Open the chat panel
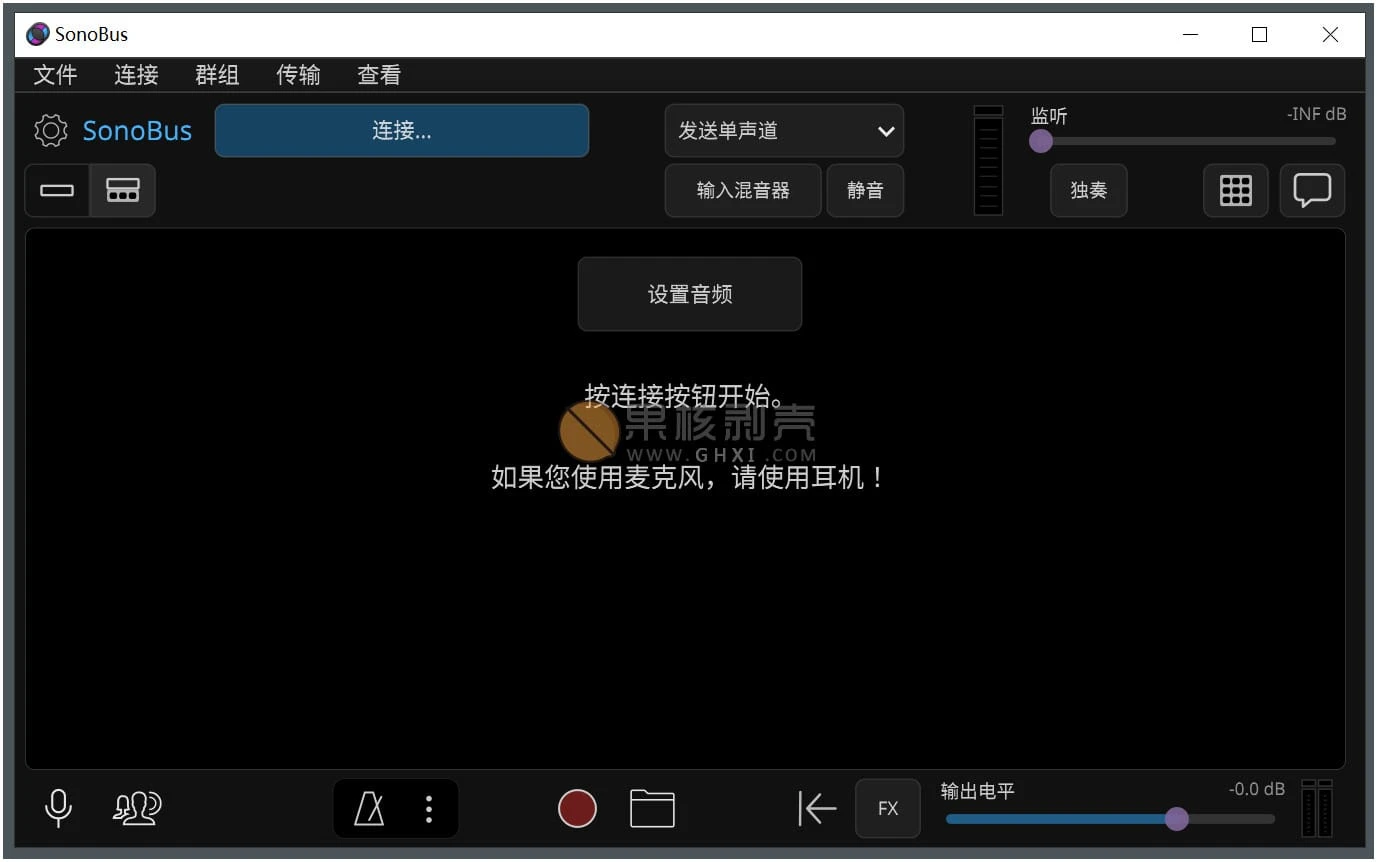The height and width of the screenshot is (862, 1377). 1312,191
